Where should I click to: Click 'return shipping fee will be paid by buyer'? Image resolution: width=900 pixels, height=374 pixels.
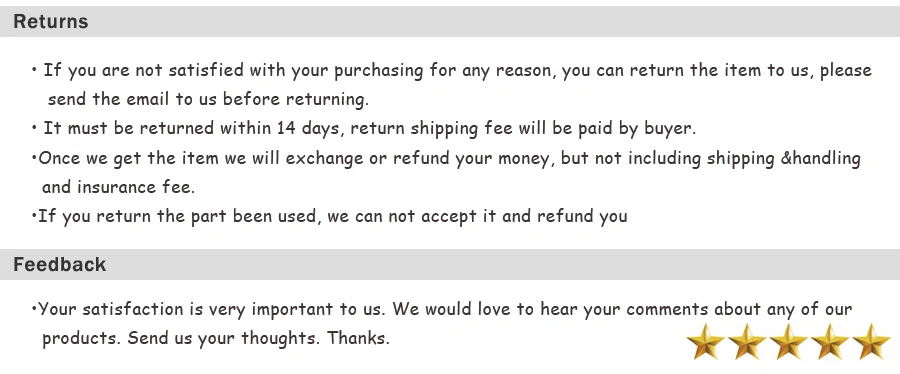point(523,128)
